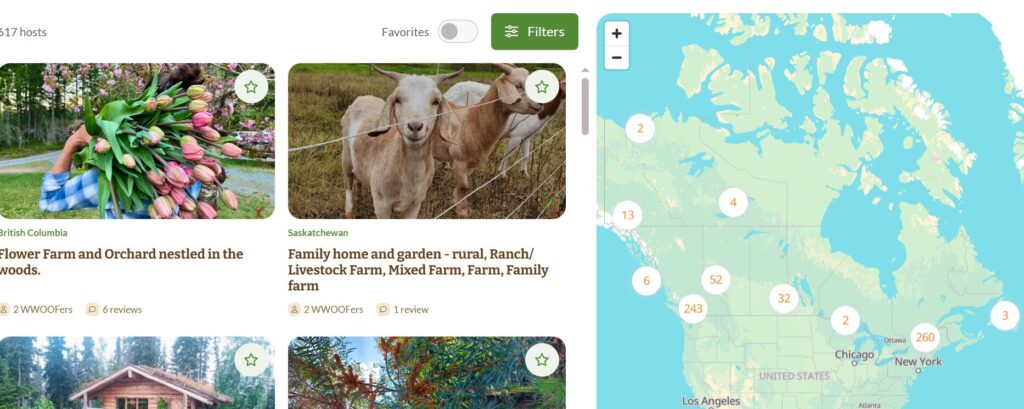The width and height of the screenshot is (1024, 409).
Task: Open the map cluster showing 243 hosts
Action: pyautogui.click(x=693, y=308)
